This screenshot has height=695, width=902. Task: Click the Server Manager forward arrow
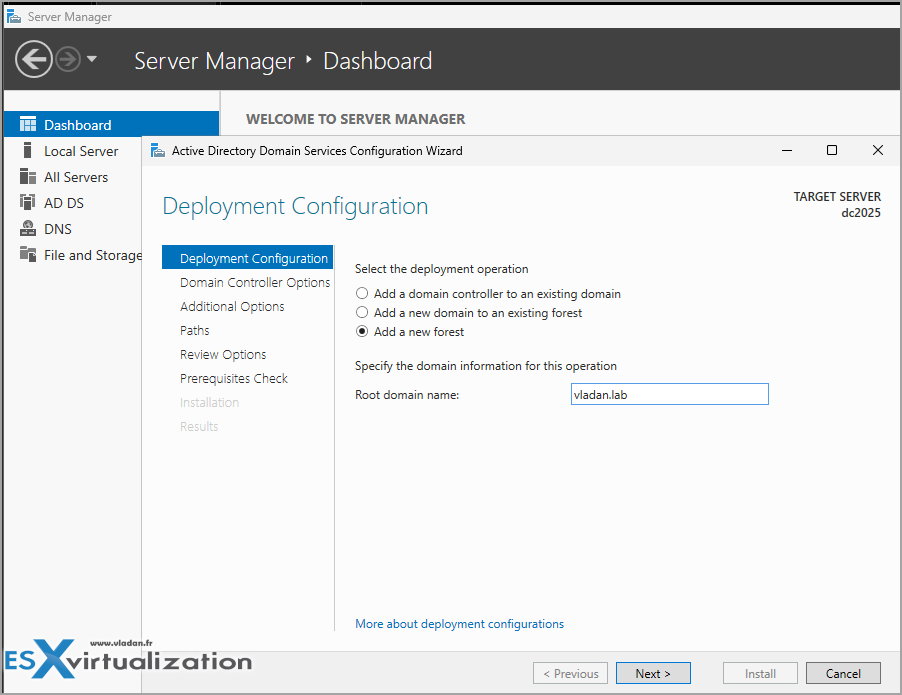click(68, 59)
